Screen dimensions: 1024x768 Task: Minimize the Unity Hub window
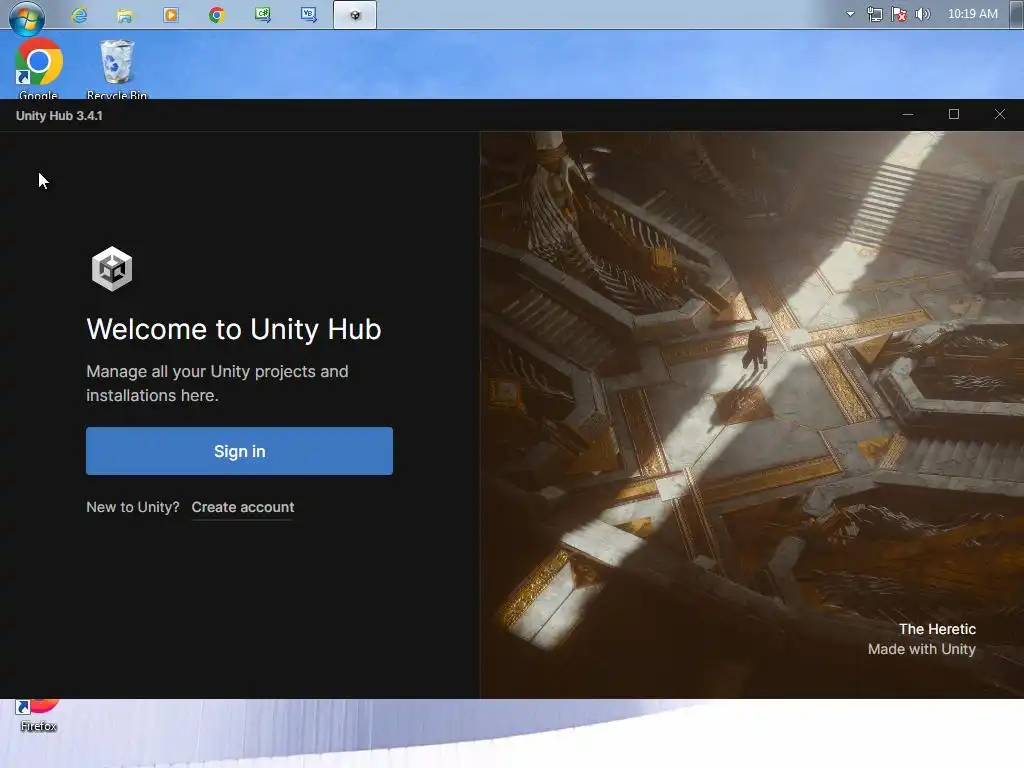point(908,114)
